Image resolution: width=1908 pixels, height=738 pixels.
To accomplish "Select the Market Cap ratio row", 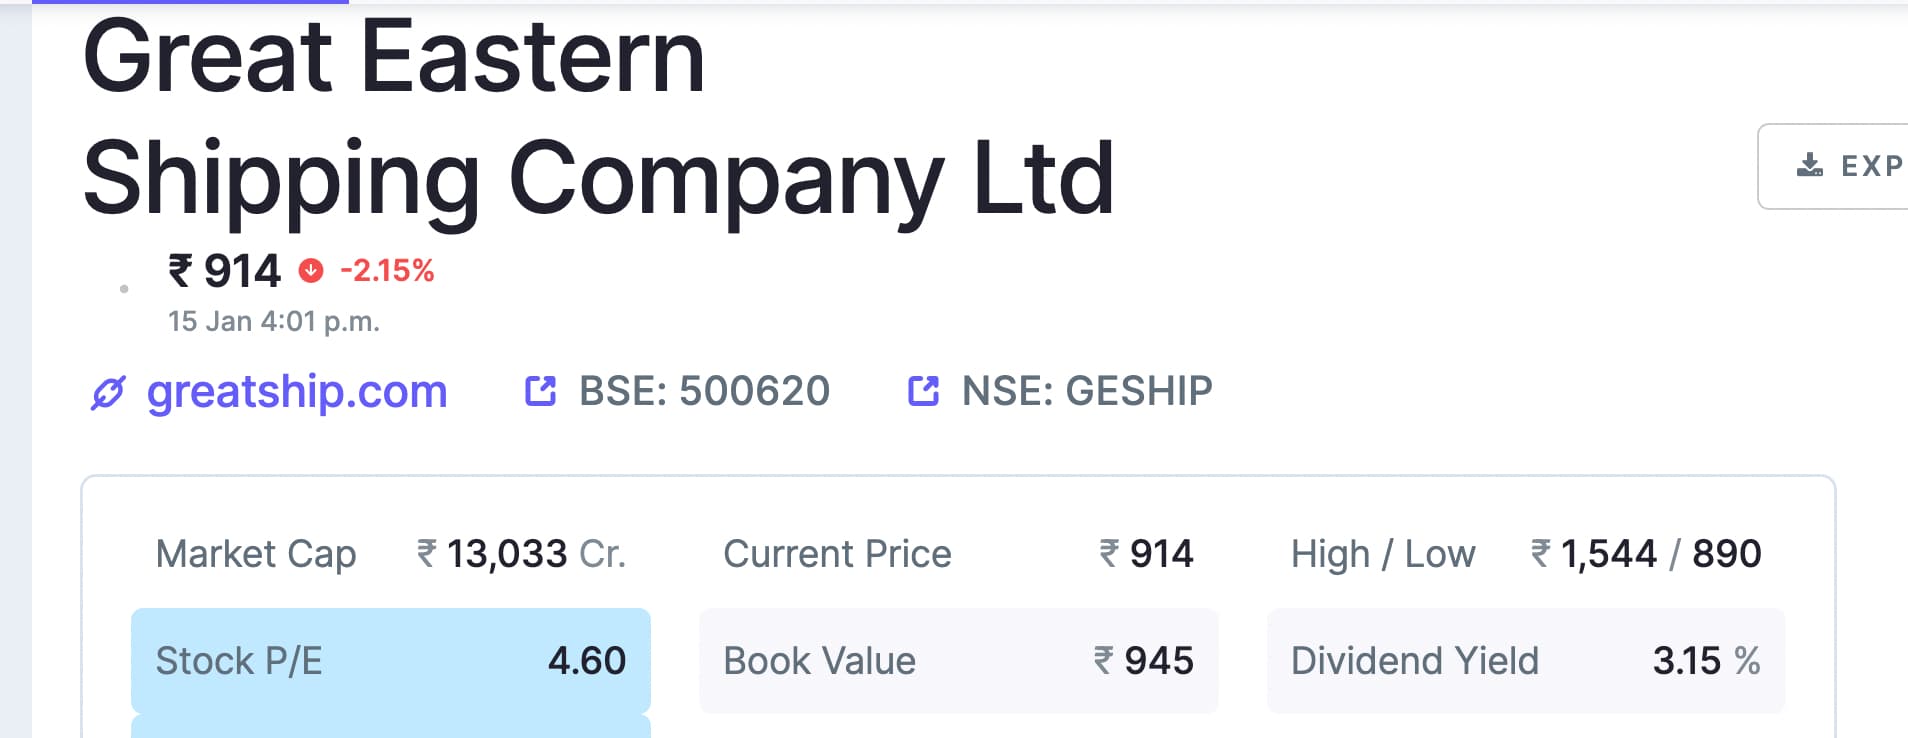I will click(391, 553).
